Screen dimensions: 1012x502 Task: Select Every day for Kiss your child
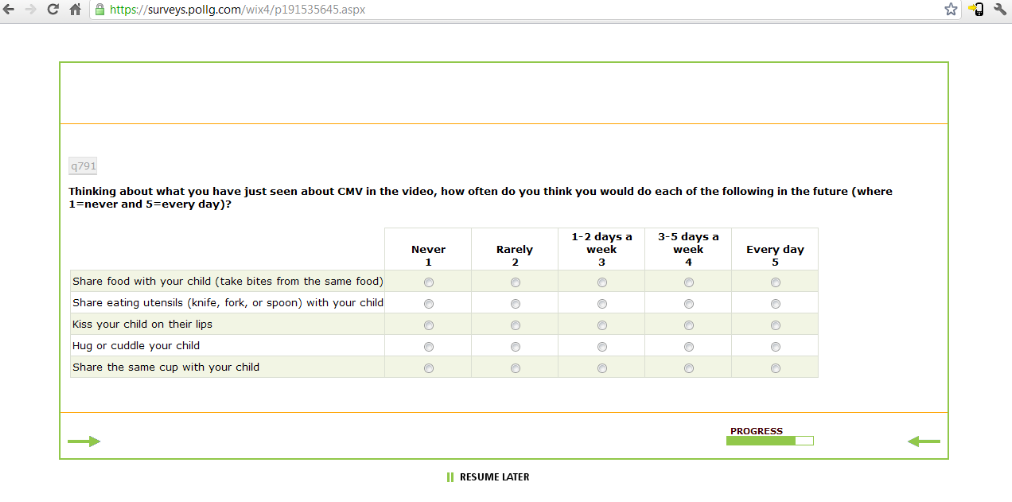[x=775, y=325]
